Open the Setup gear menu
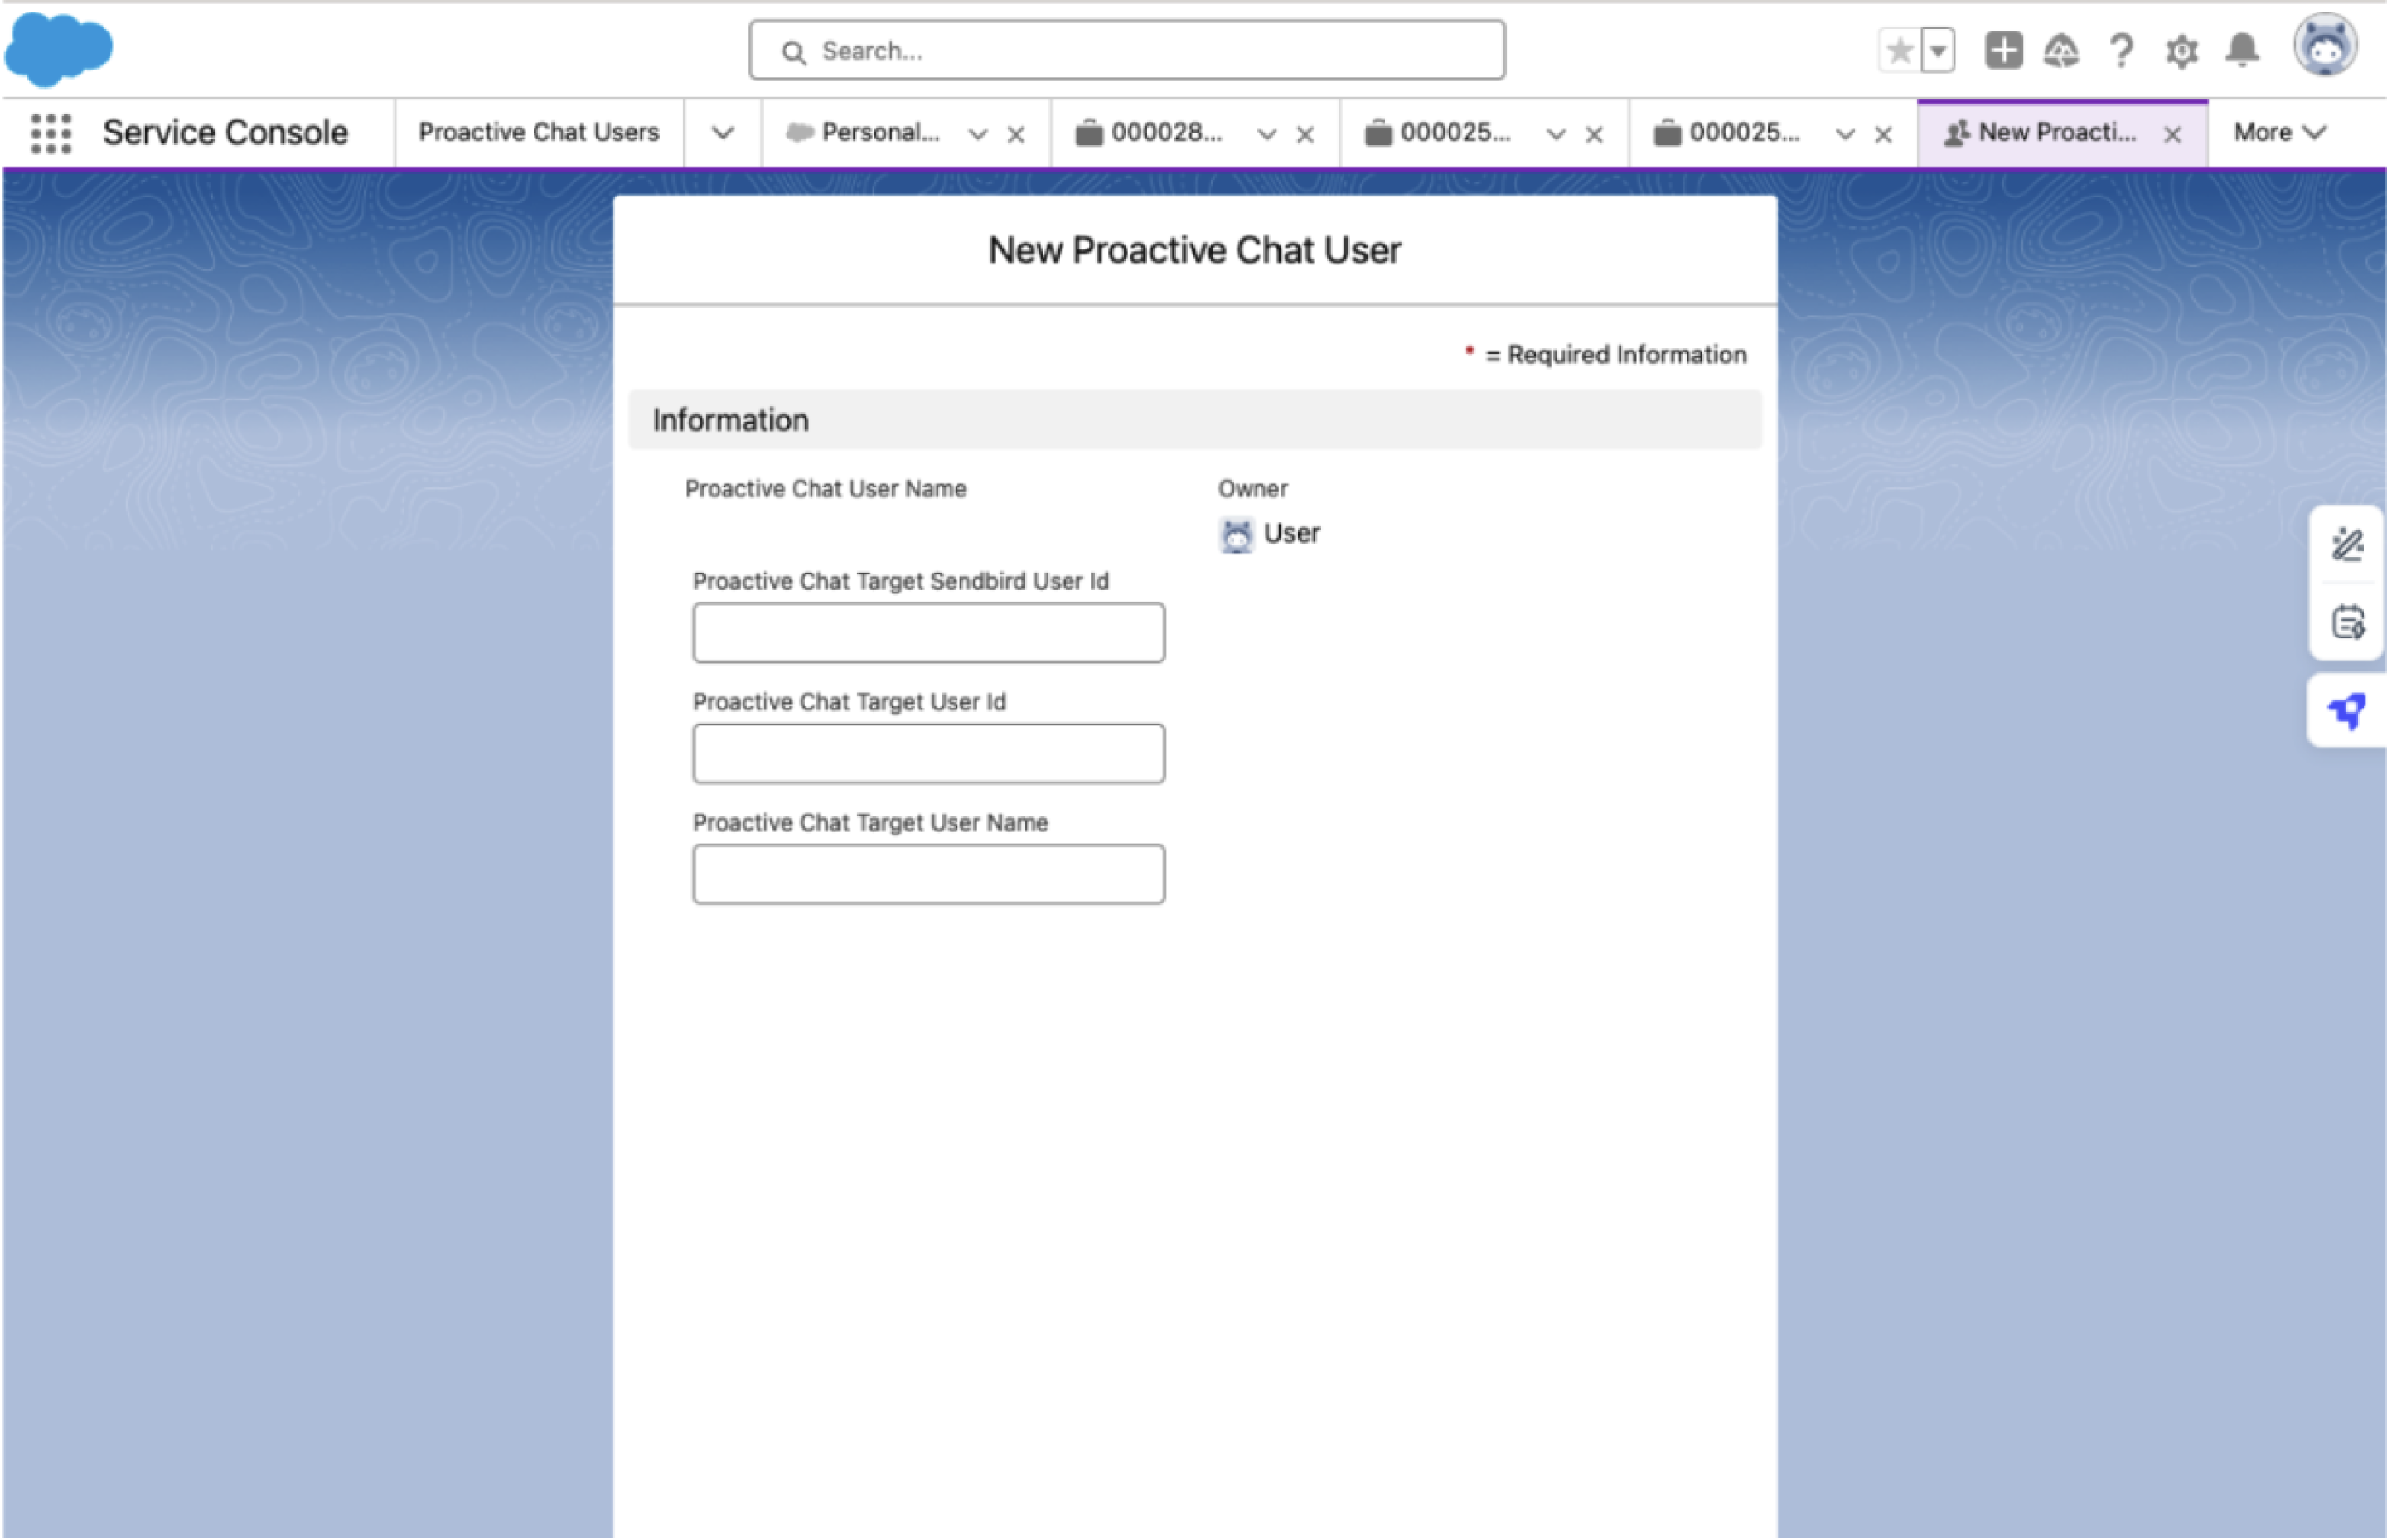 (2181, 51)
